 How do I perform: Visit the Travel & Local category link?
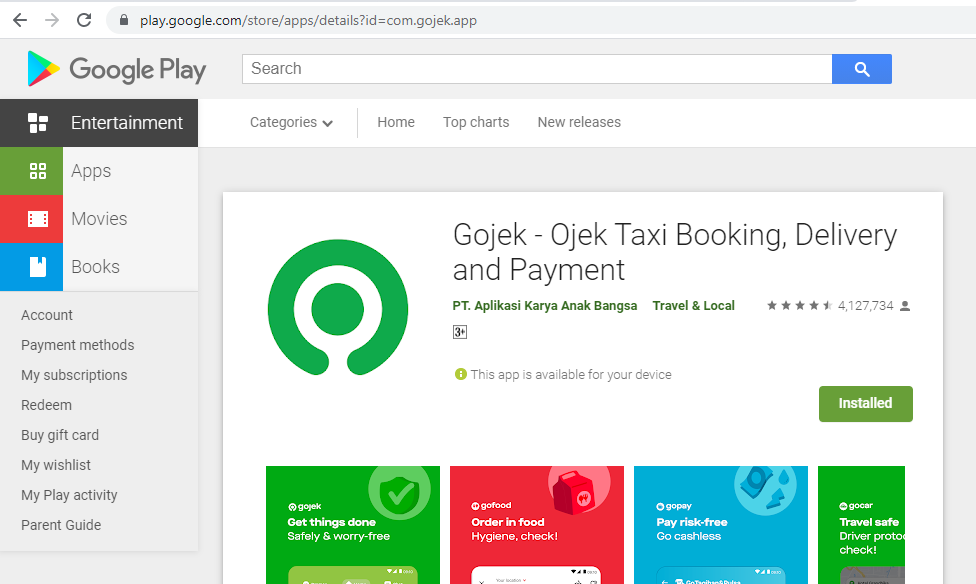[693, 305]
